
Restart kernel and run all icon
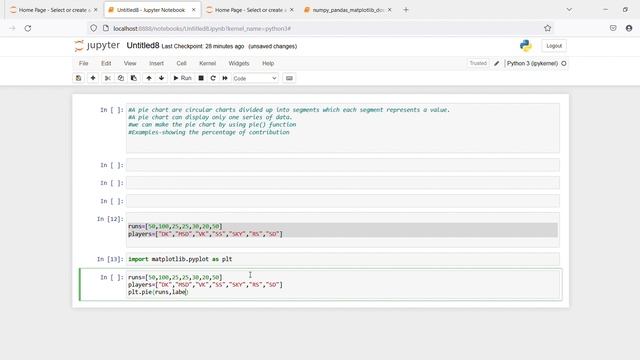(225, 78)
